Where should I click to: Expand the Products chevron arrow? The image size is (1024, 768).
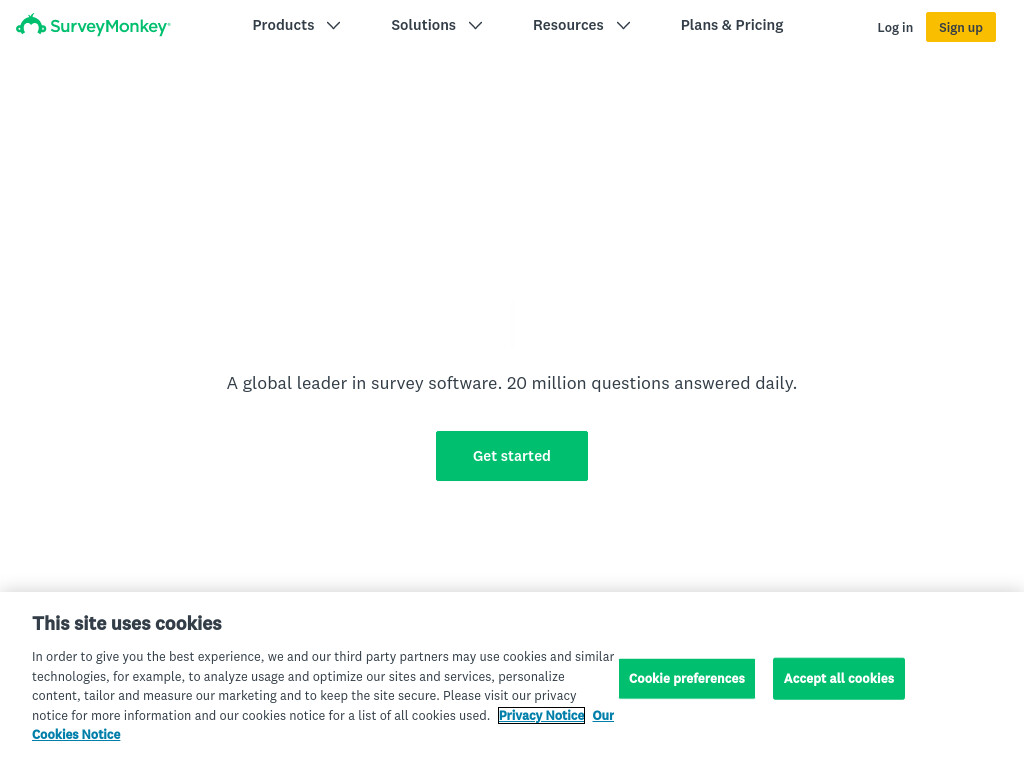click(x=334, y=25)
